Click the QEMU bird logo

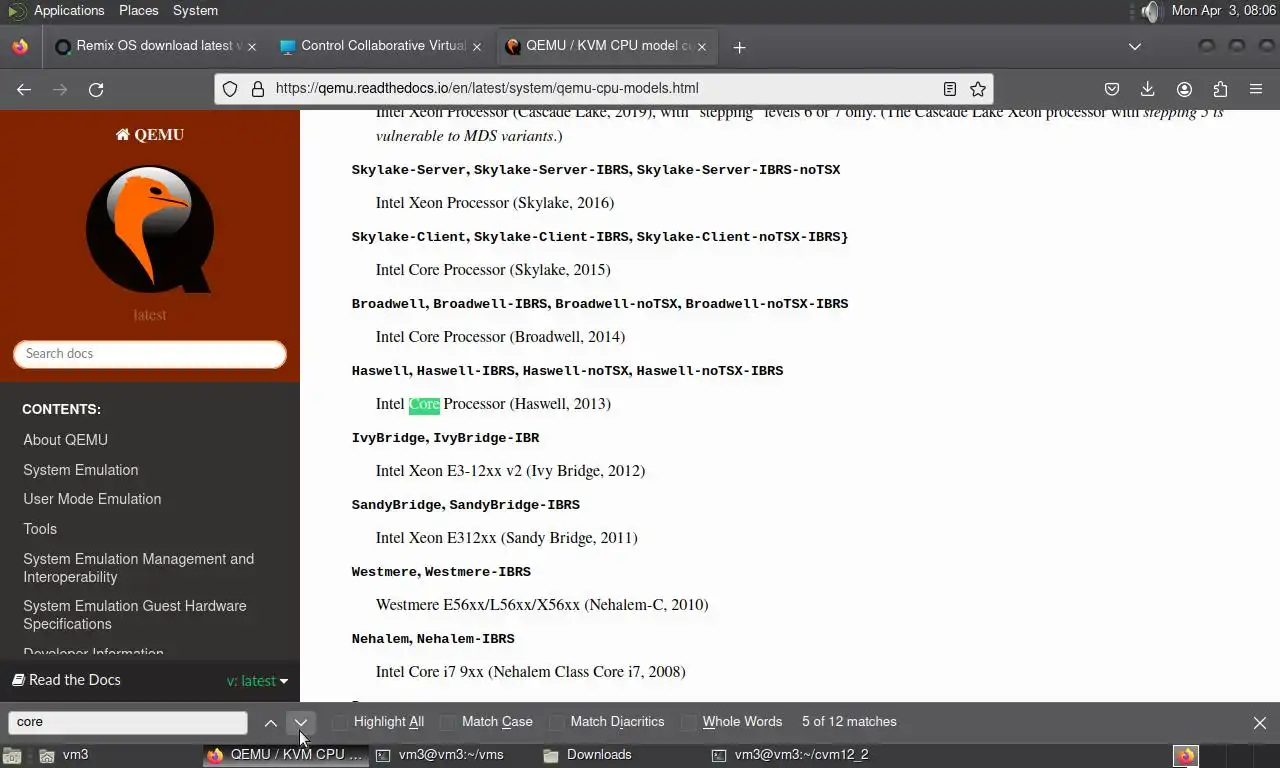[x=149, y=229]
